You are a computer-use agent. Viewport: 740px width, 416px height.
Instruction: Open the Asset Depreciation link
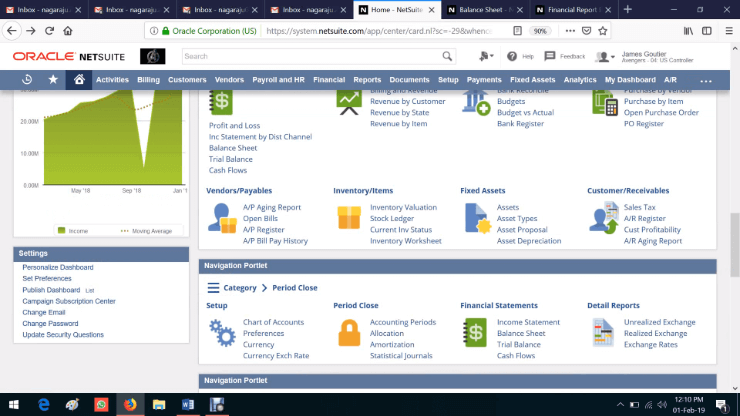(529, 241)
